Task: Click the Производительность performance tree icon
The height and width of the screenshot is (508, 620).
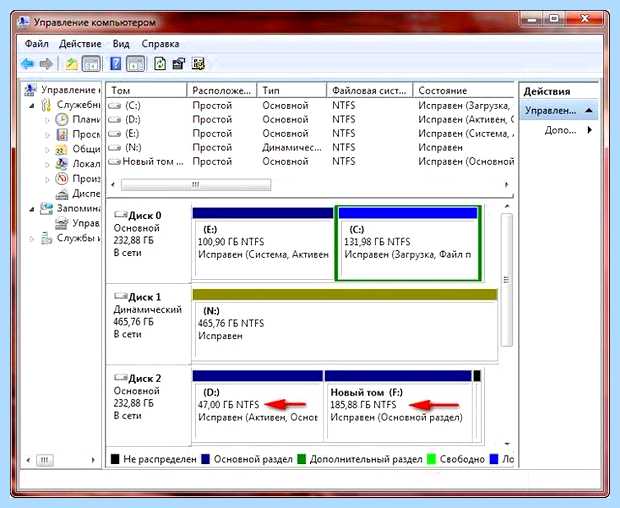Action: [x=62, y=179]
